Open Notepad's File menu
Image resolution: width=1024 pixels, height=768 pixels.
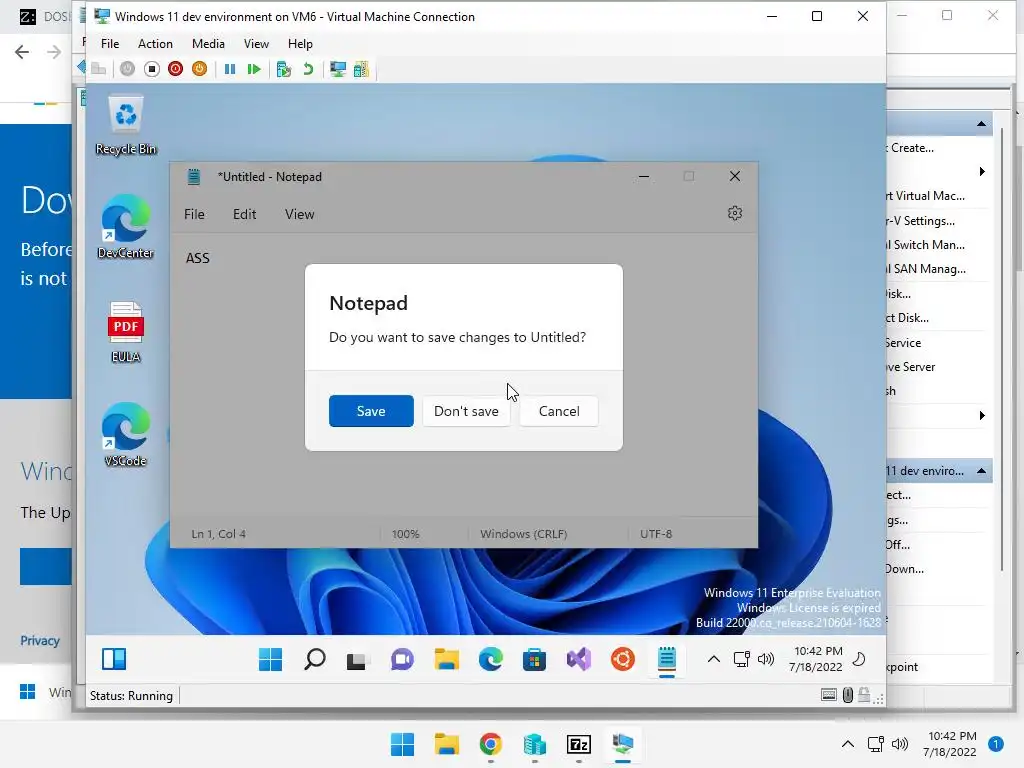[194, 214]
